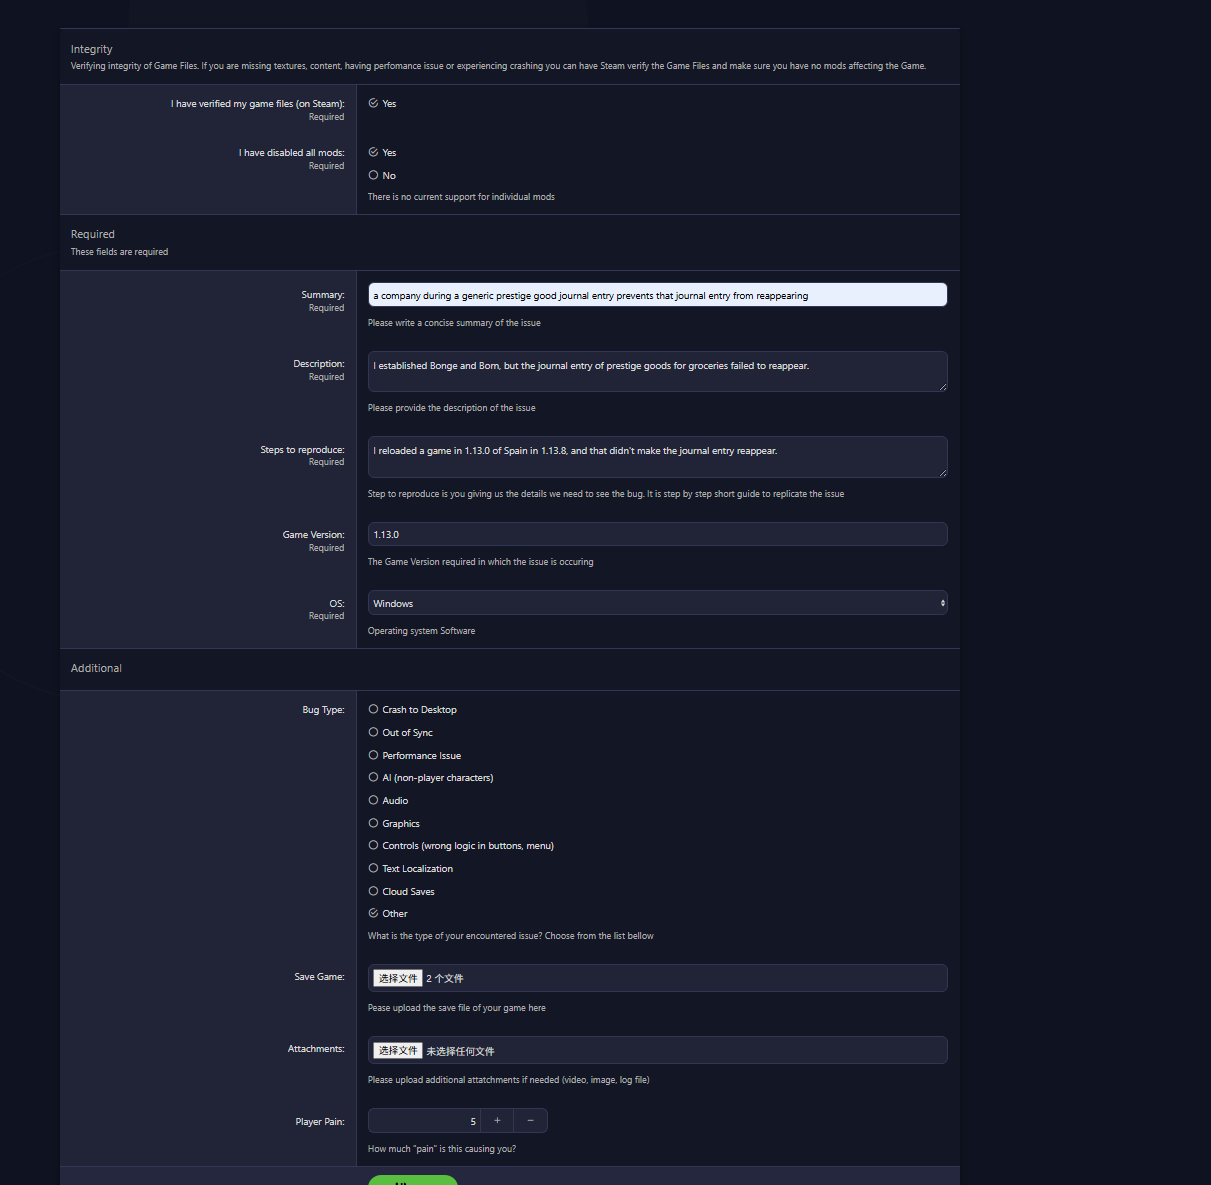Click choose file button for Attachments
The image size is (1211, 1185).
point(398,1050)
